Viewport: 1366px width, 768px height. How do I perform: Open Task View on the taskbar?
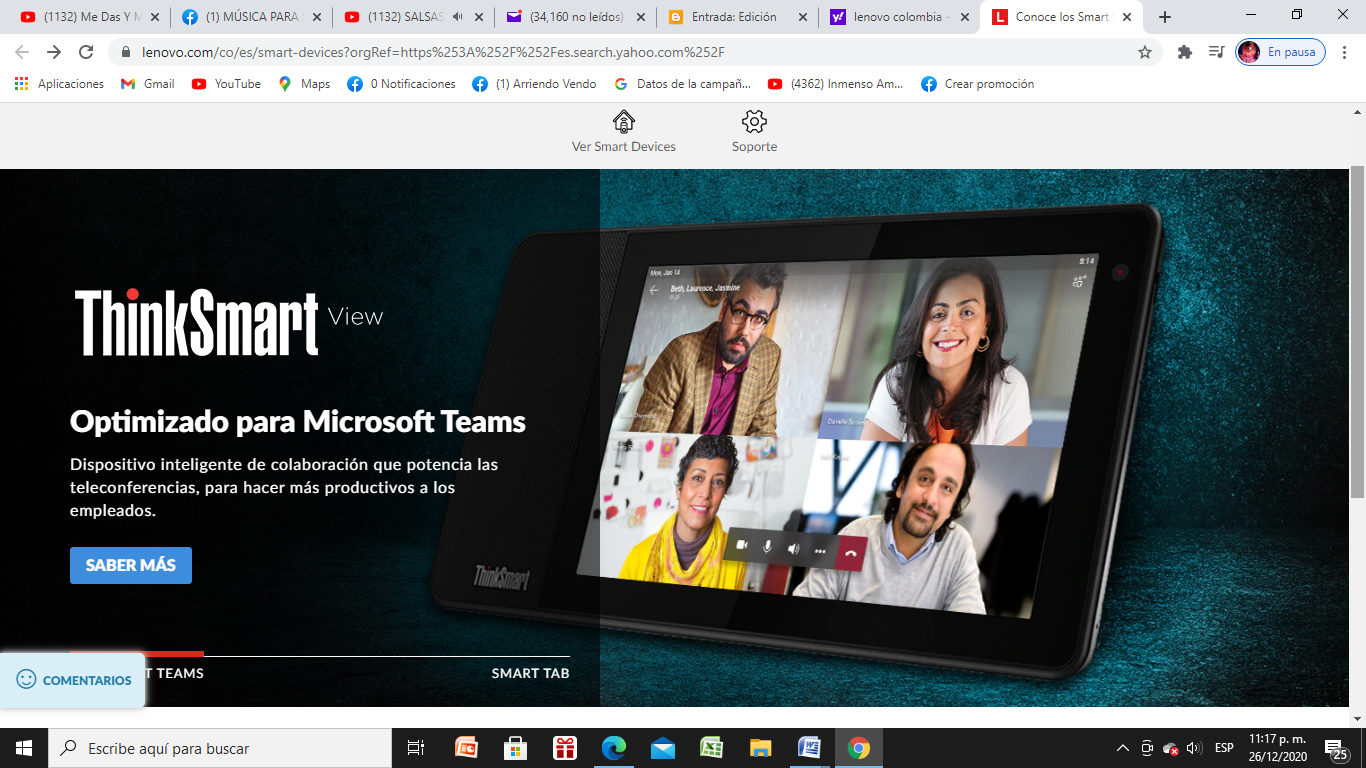[417, 748]
